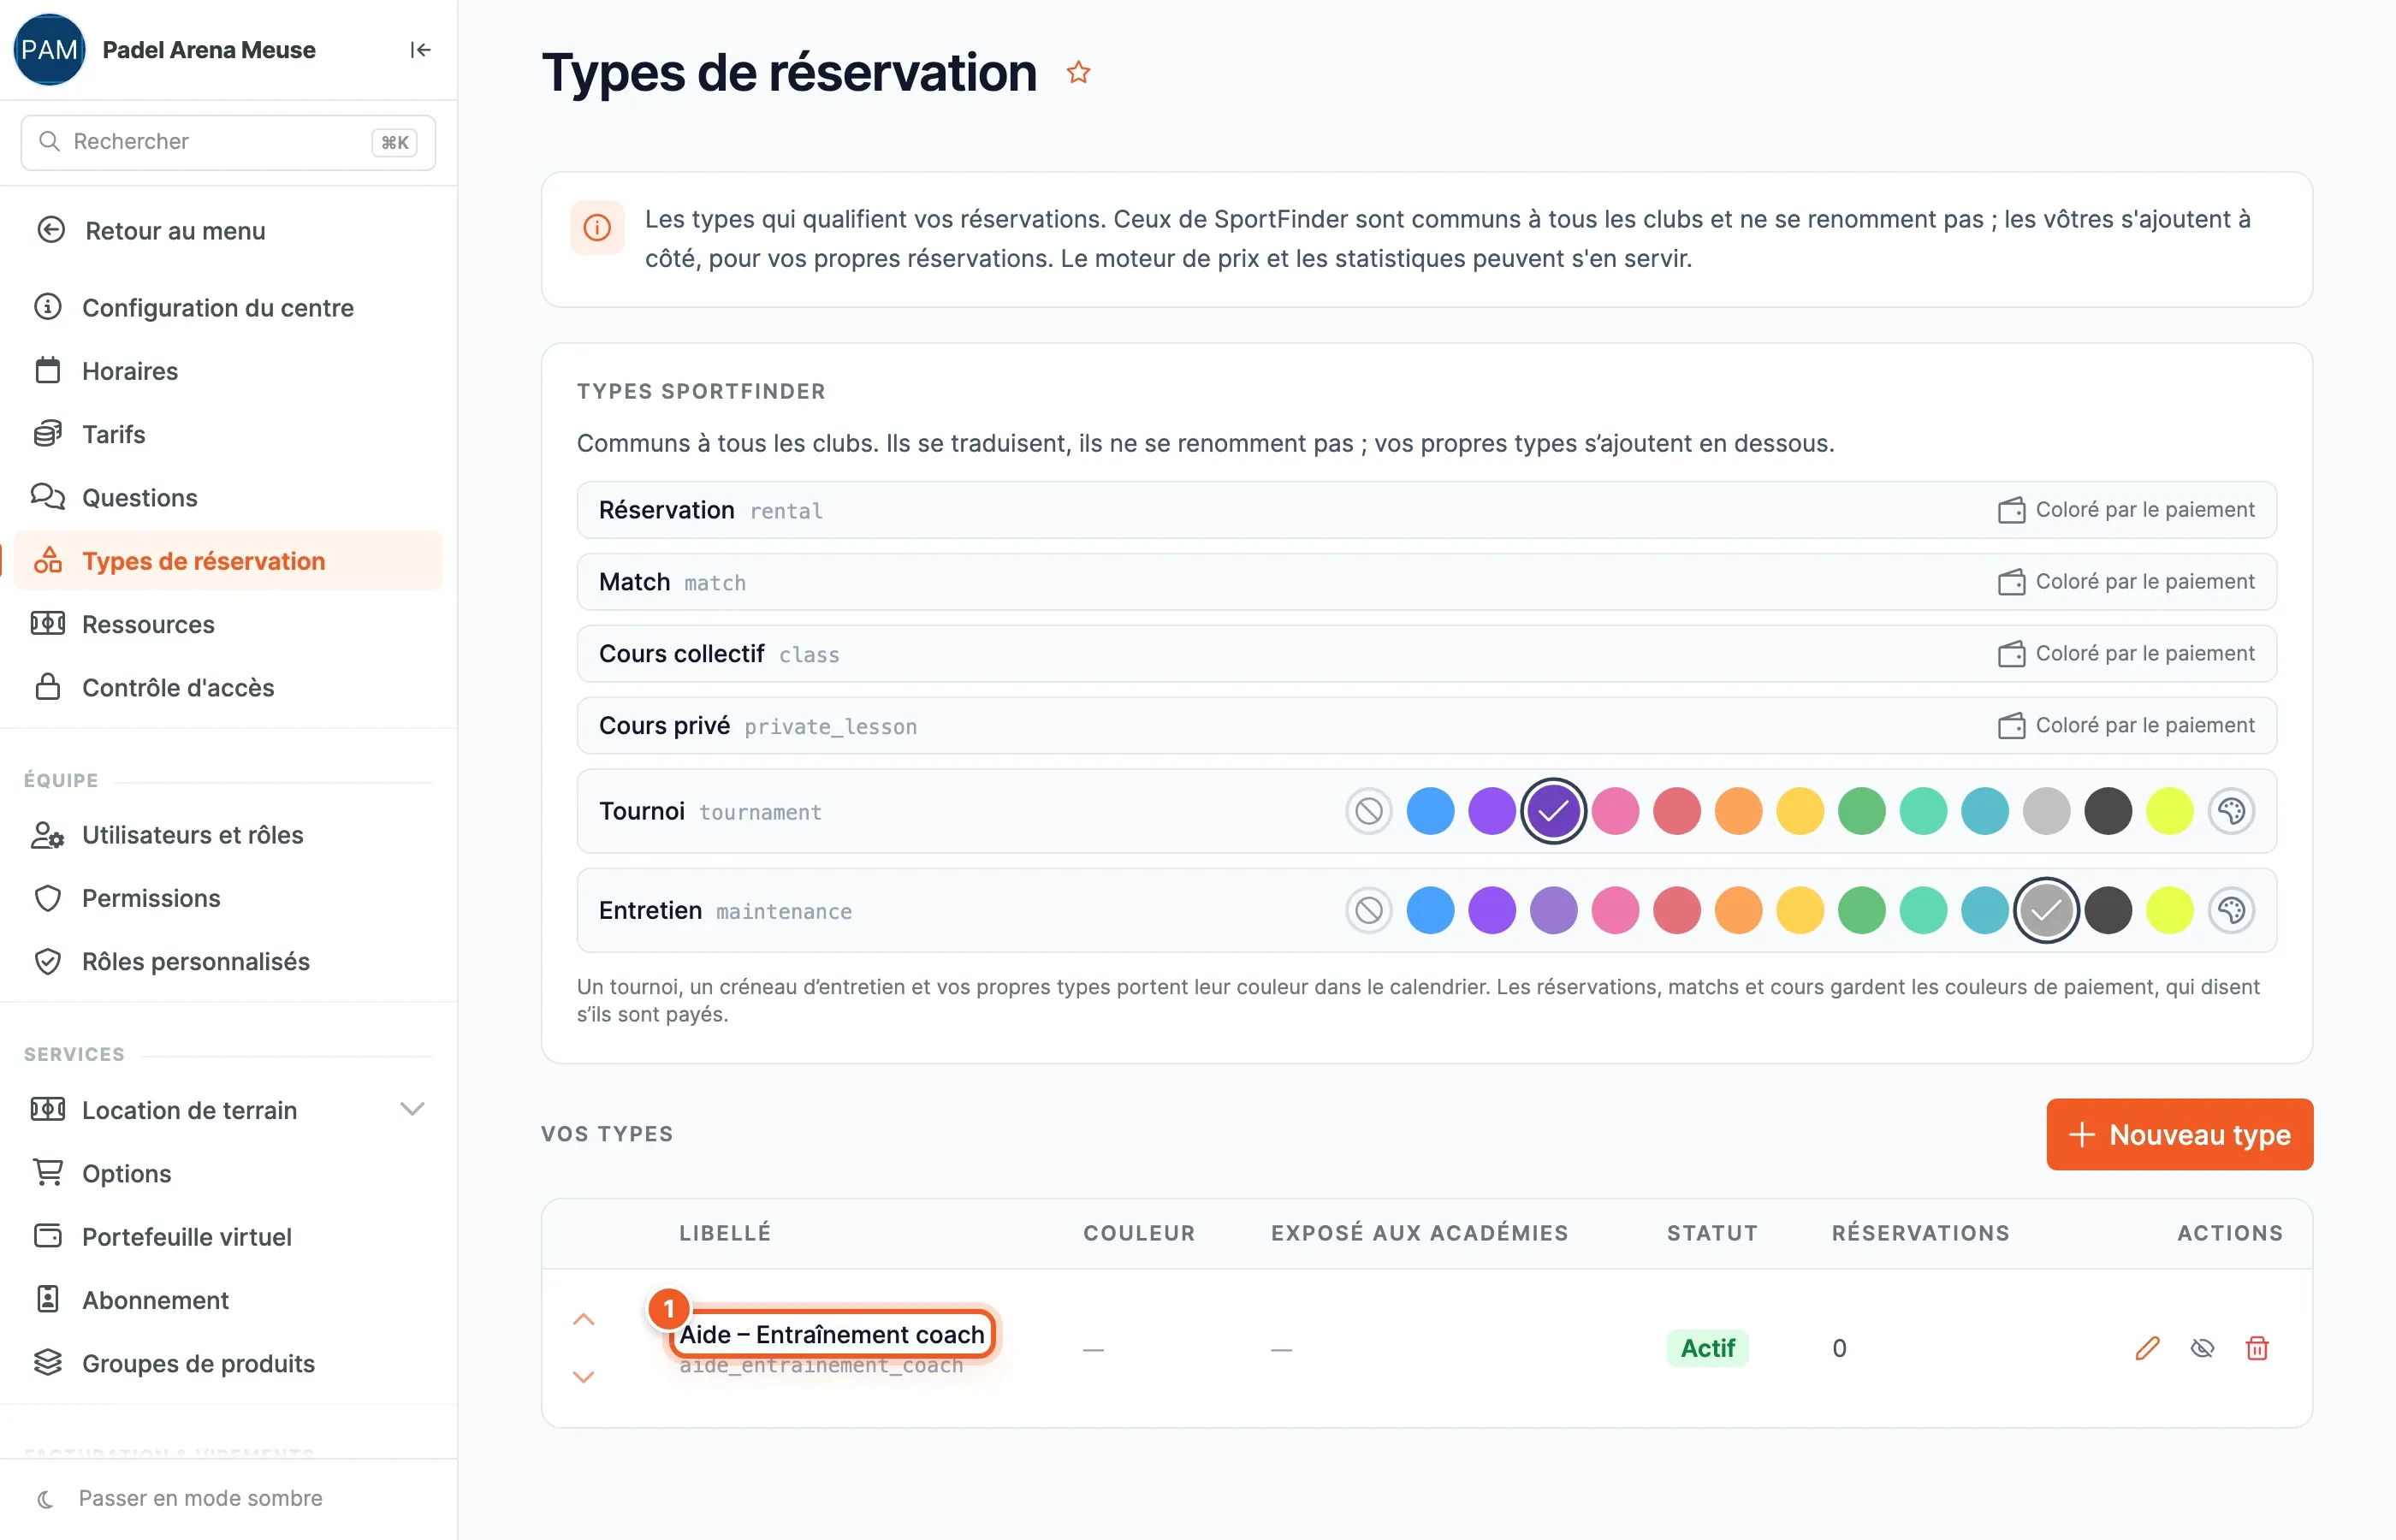2396x1540 pixels.
Task: Collapse the sidebar with the arrow icon
Action: click(x=420, y=50)
